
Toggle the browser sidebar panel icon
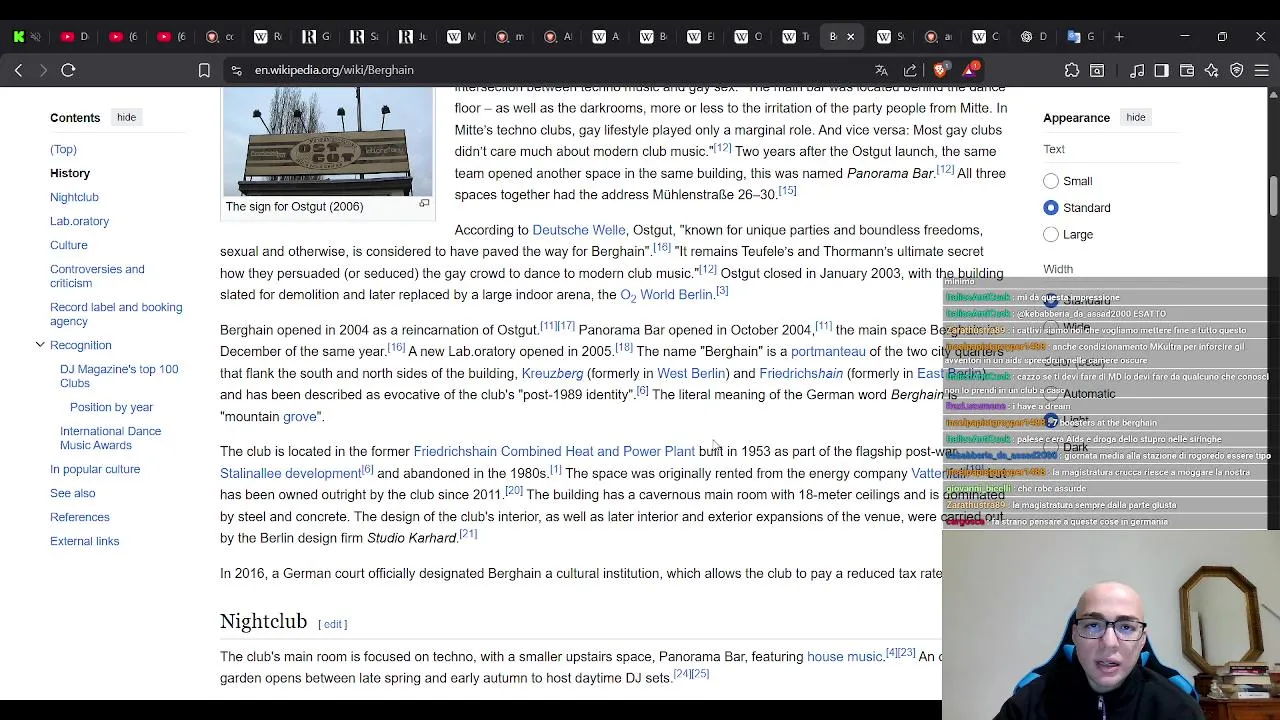[1161, 70]
